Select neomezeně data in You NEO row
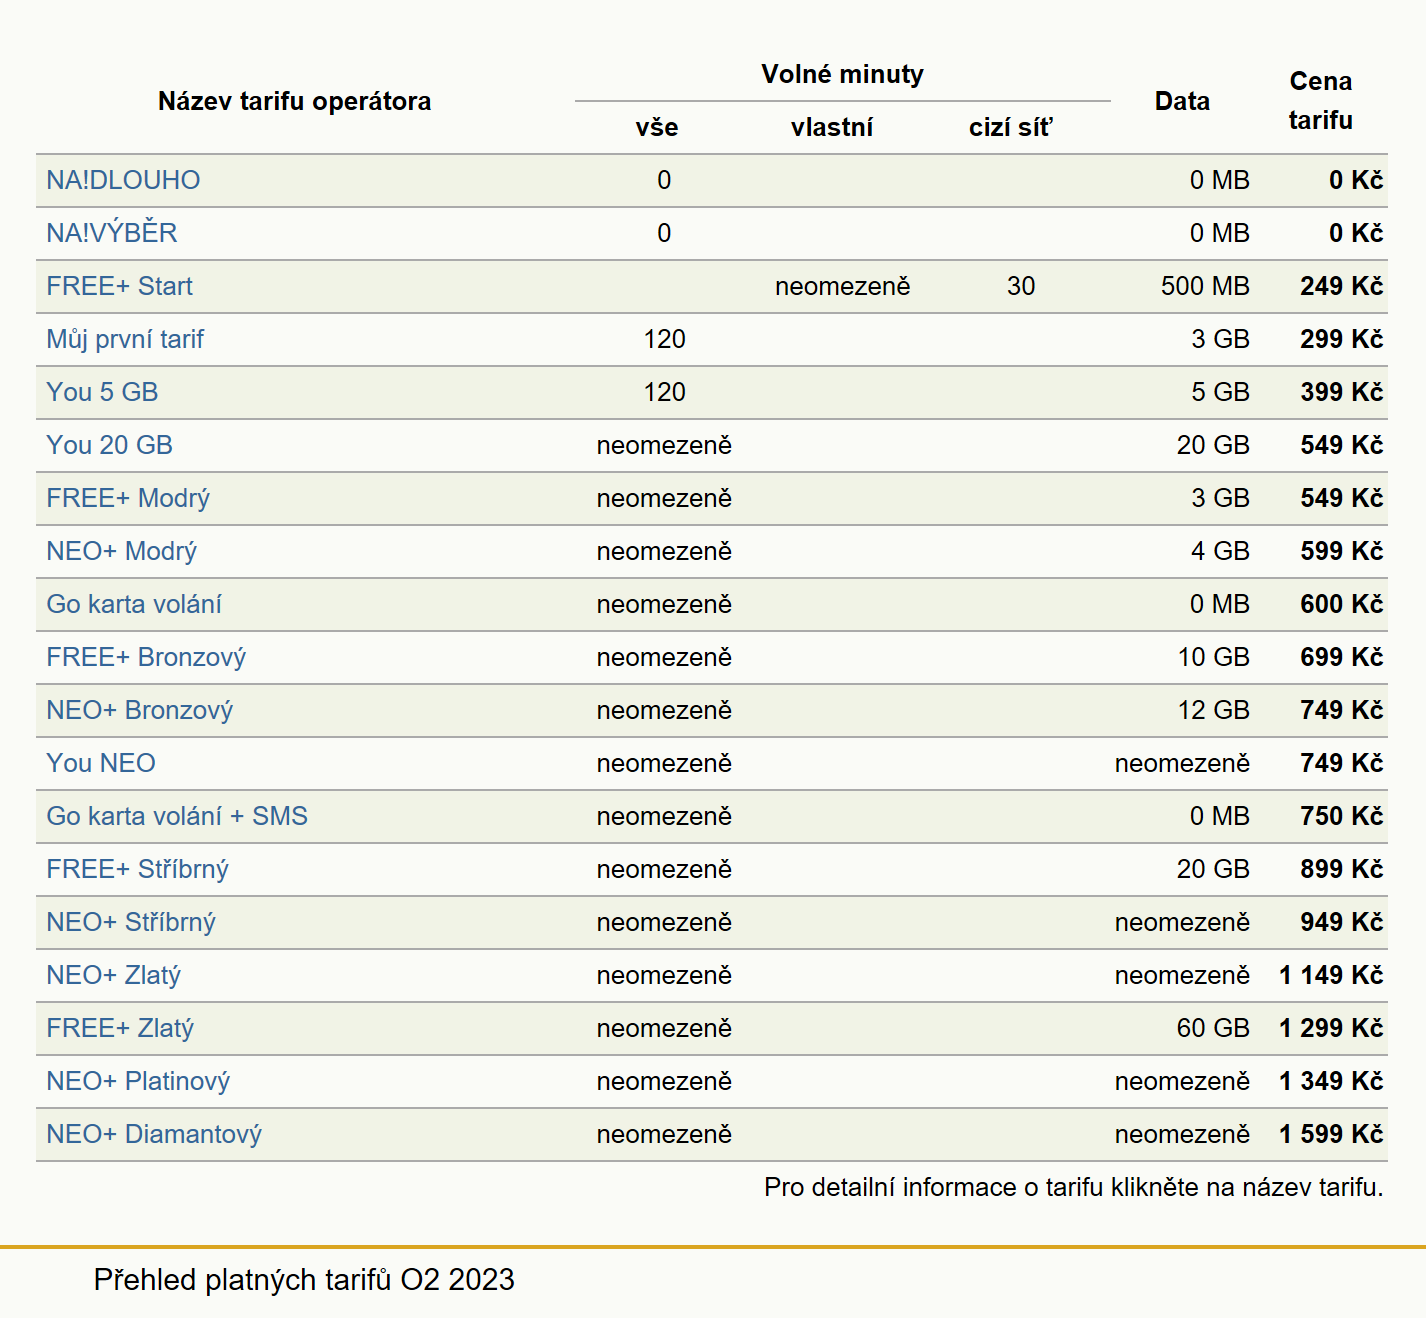 click(1182, 763)
